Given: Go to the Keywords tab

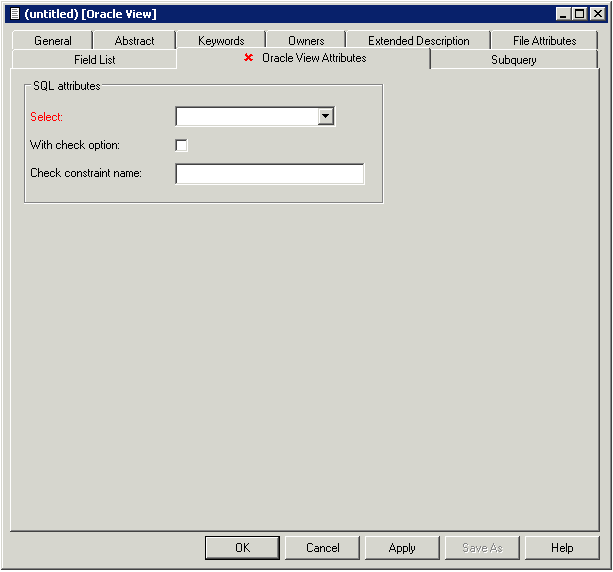Looking at the screenshot, I should click(221, 41).
